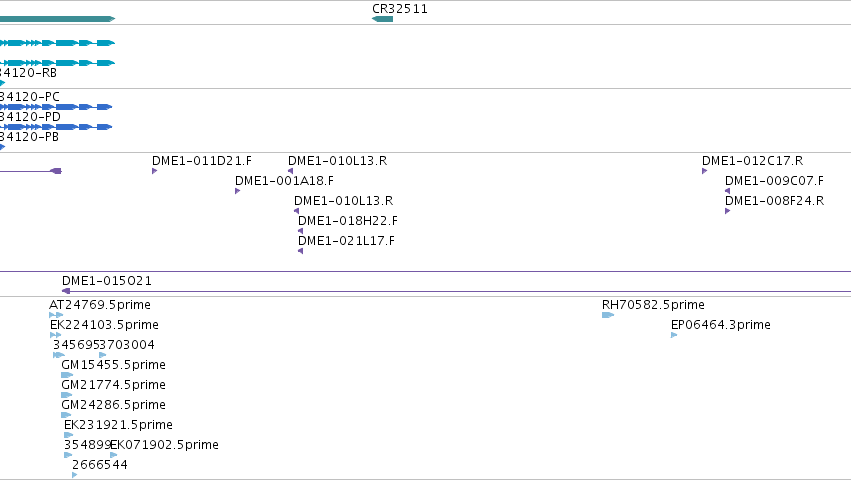Click the light-blue glyph under EK231921.5prime
The image size is (851, 480).
[x=68, y=435]
